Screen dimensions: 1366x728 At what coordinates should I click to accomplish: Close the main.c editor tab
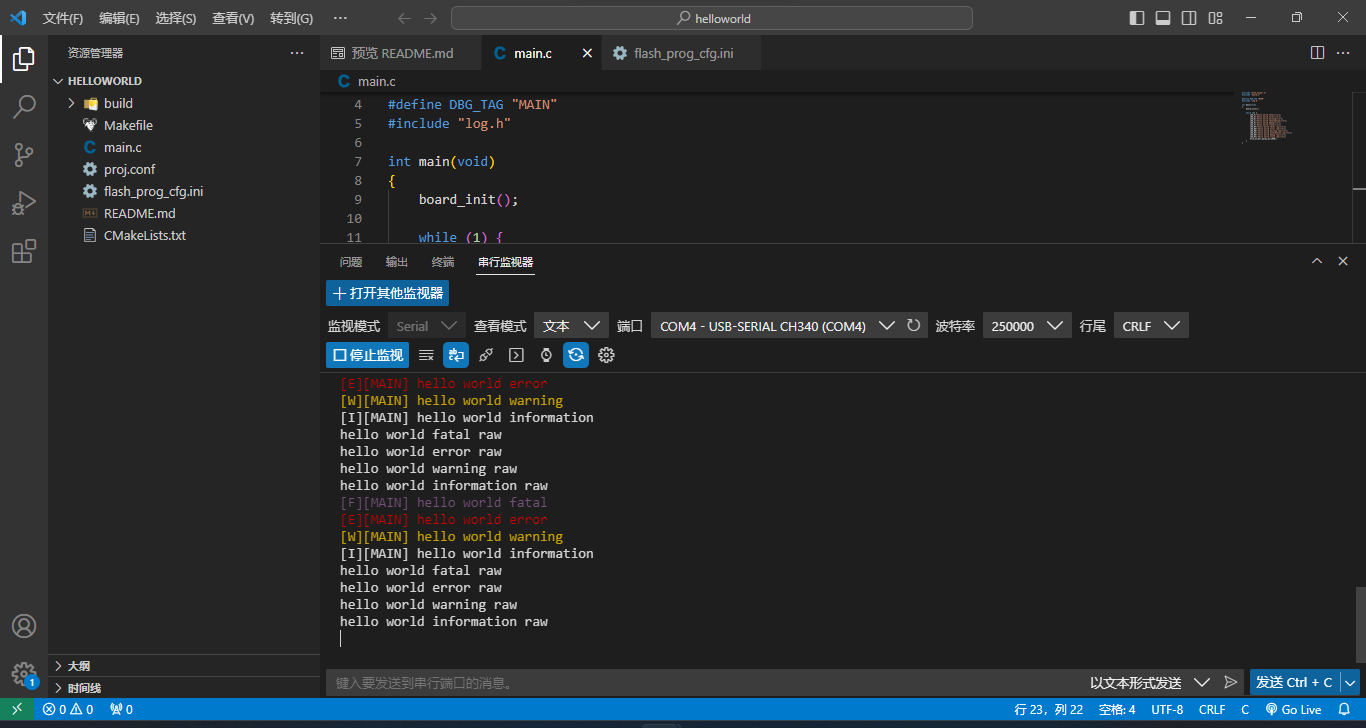point(587,53)
